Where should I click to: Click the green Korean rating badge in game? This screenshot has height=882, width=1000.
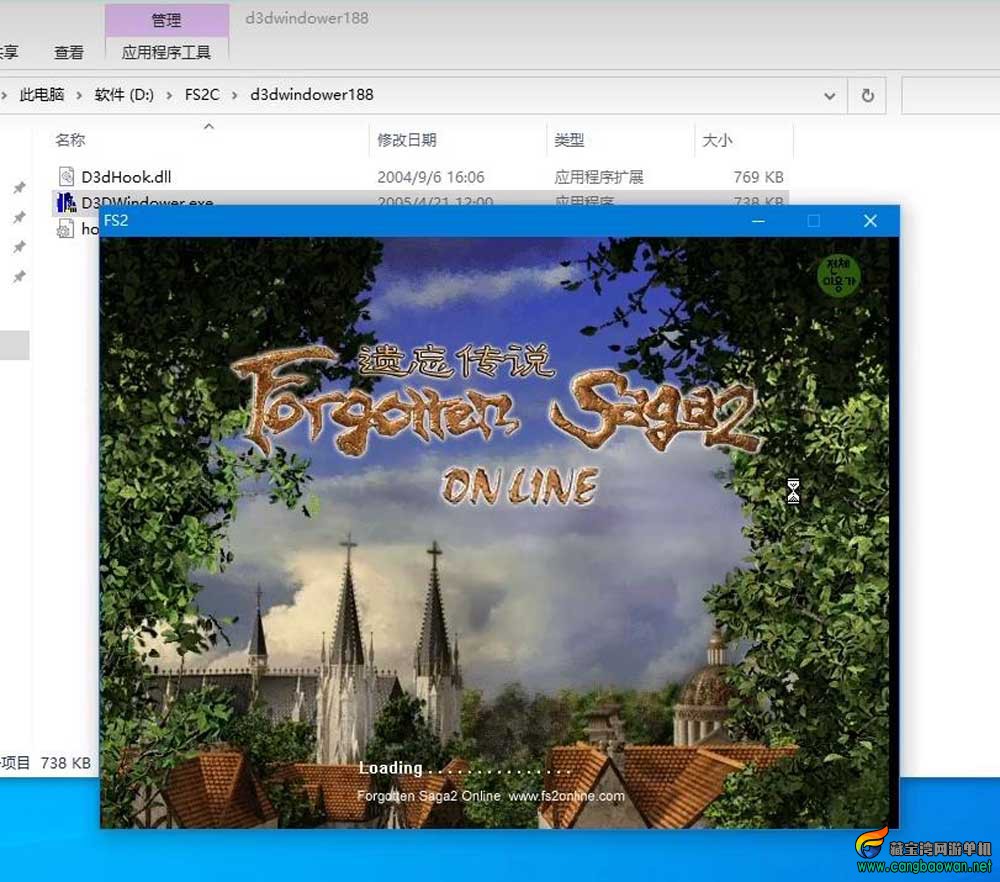(839, 276)
